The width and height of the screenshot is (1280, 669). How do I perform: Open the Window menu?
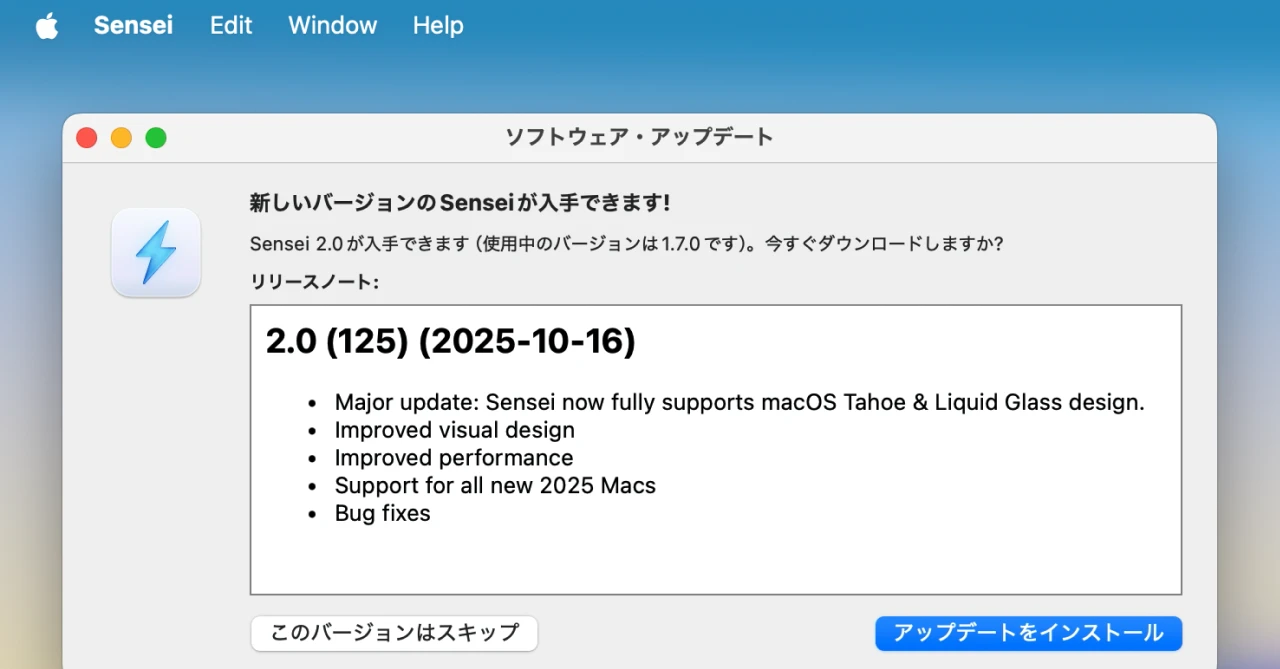[x=332, y=25]
